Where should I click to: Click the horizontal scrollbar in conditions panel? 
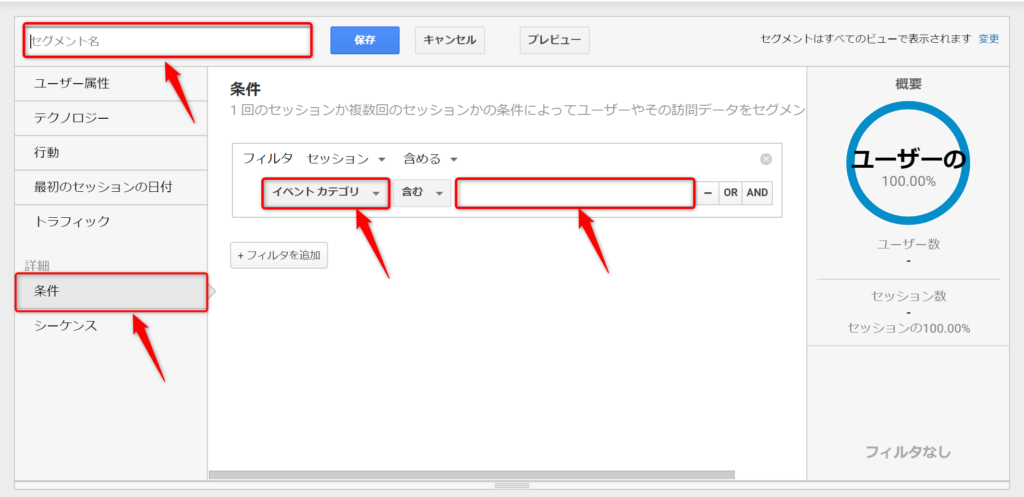[x=472, y=475]
